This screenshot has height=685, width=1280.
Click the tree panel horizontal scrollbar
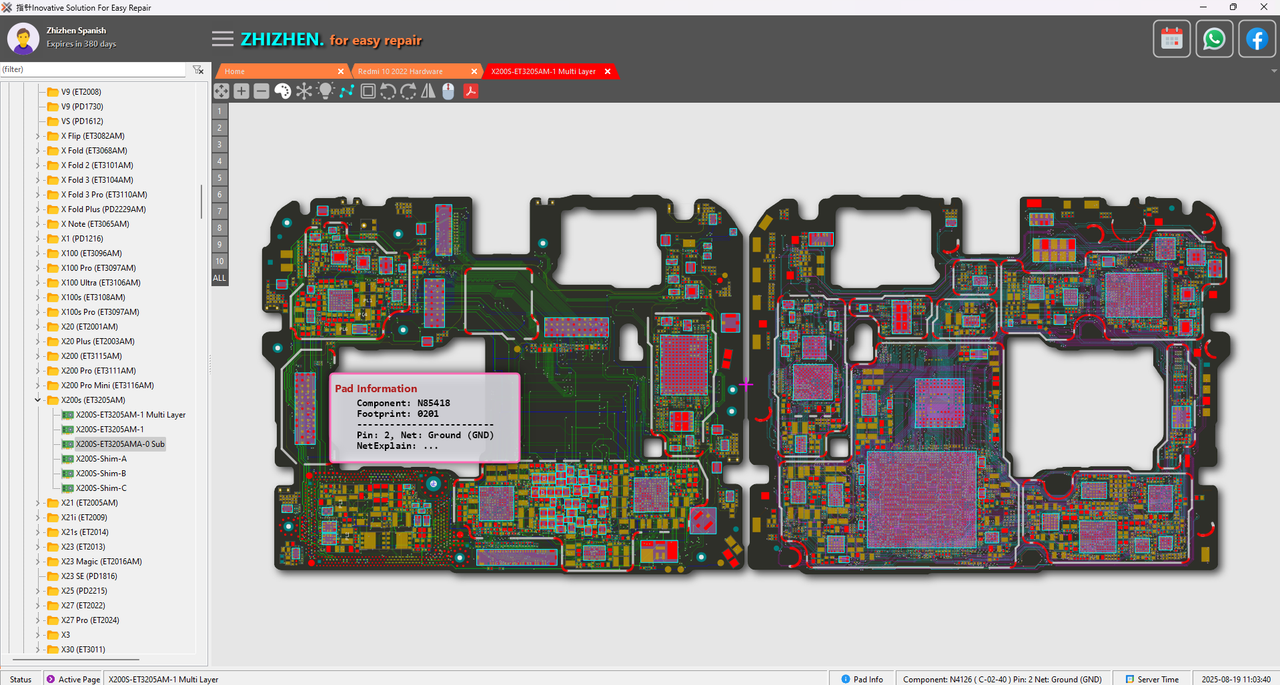point(74,660)
